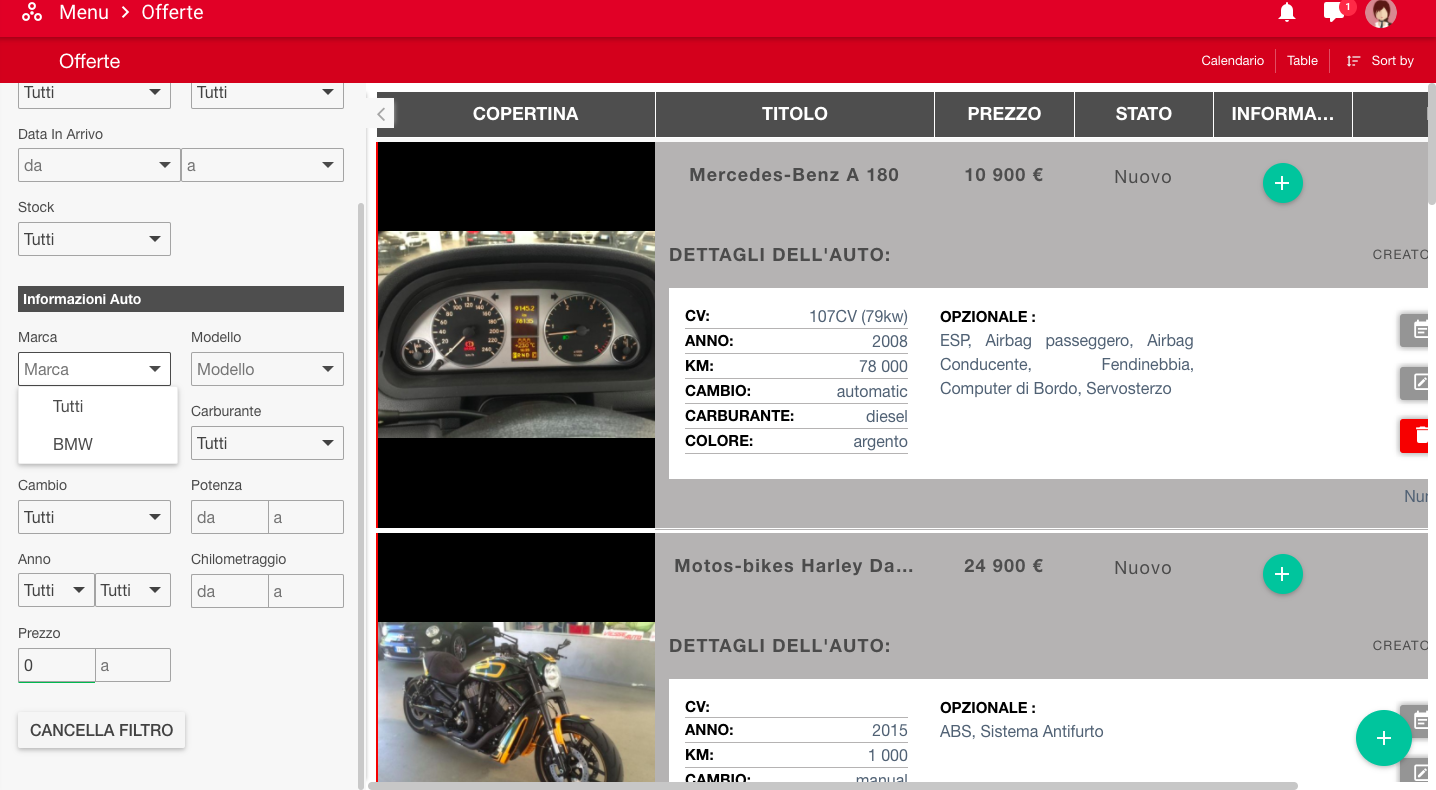1436x790 pixels.
Task: Expand info for Mercedes-Benz A 180
Action: click(x=1282, y=183)
